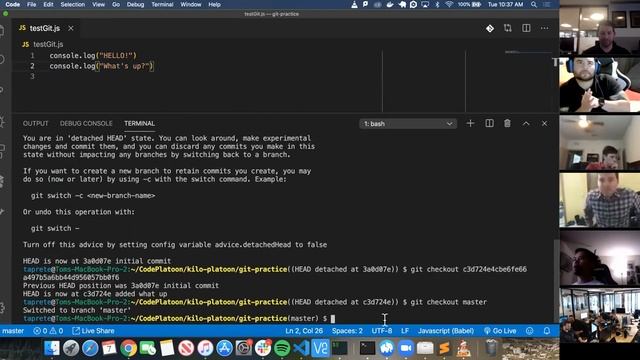Click testGit.js in the breadcrumb bar
The image size is (640, 360).
[x=48, y=44]
